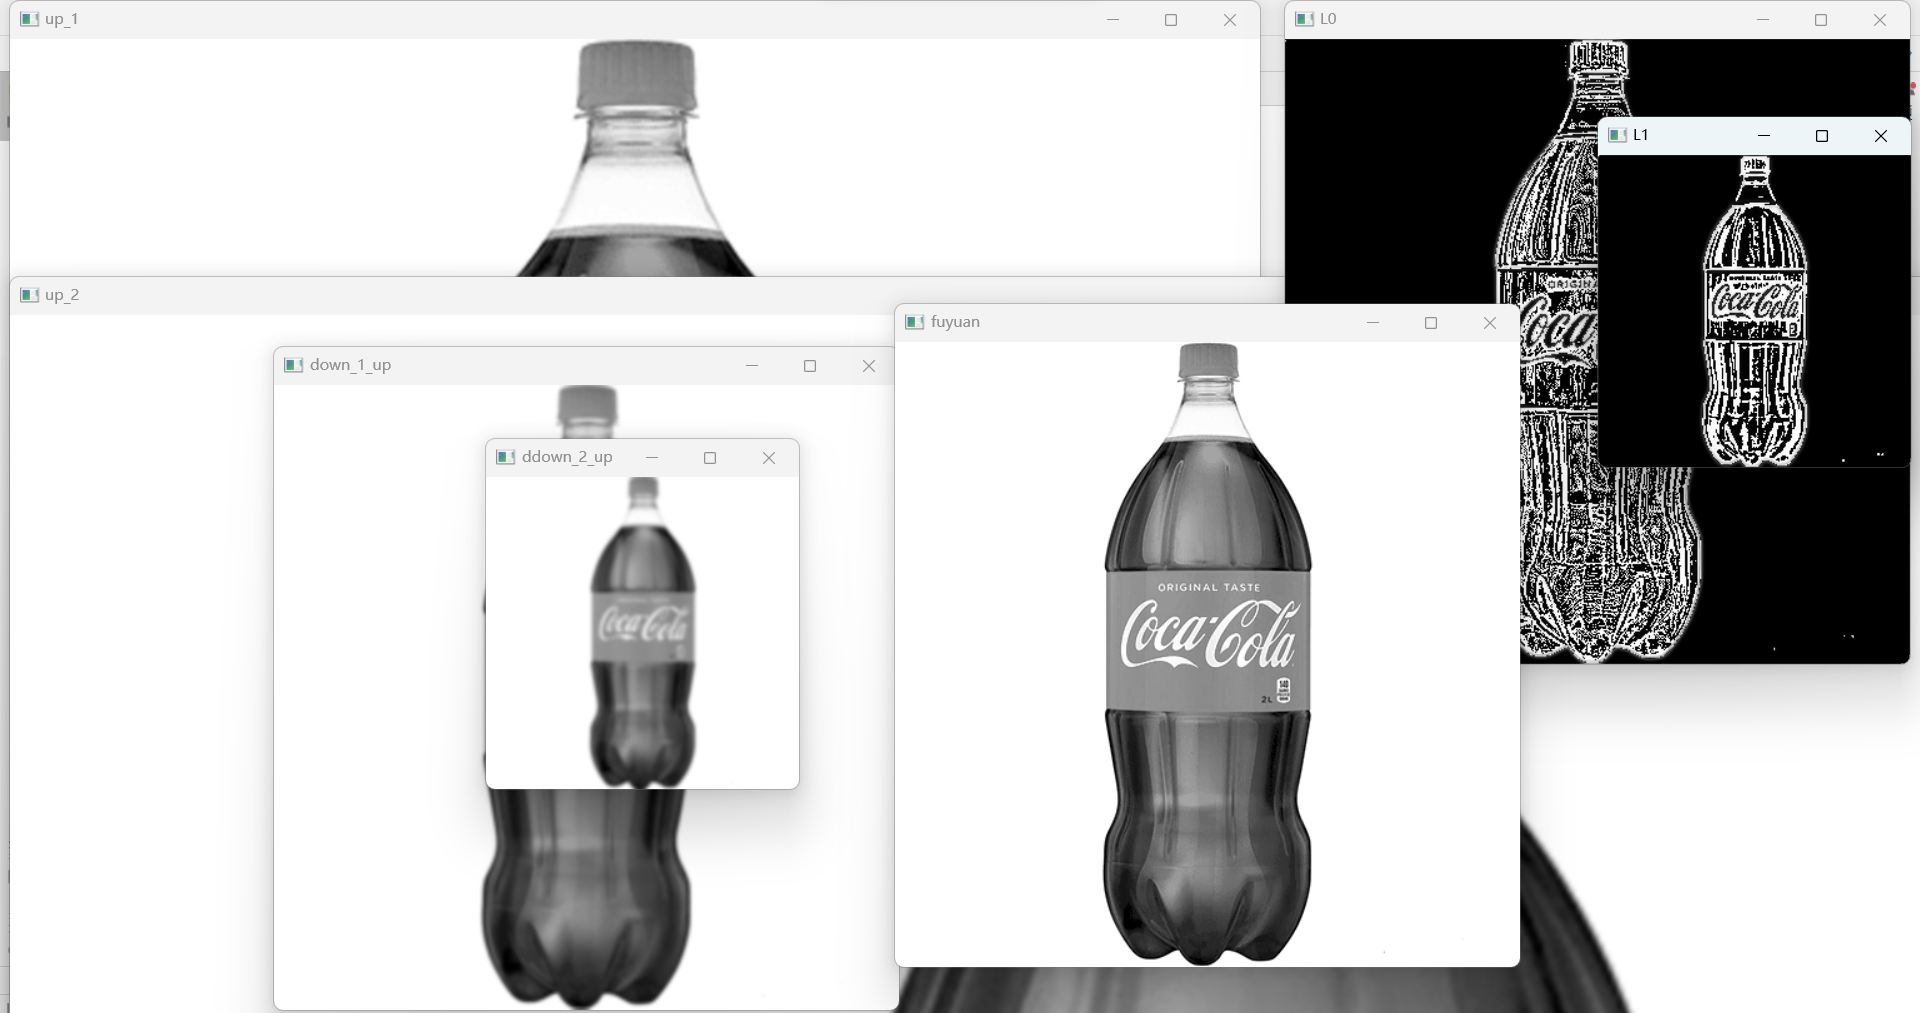Maximize the L0 window
The image size is (1920, 1013).
pyautogui.click(x=1821, y=20)
